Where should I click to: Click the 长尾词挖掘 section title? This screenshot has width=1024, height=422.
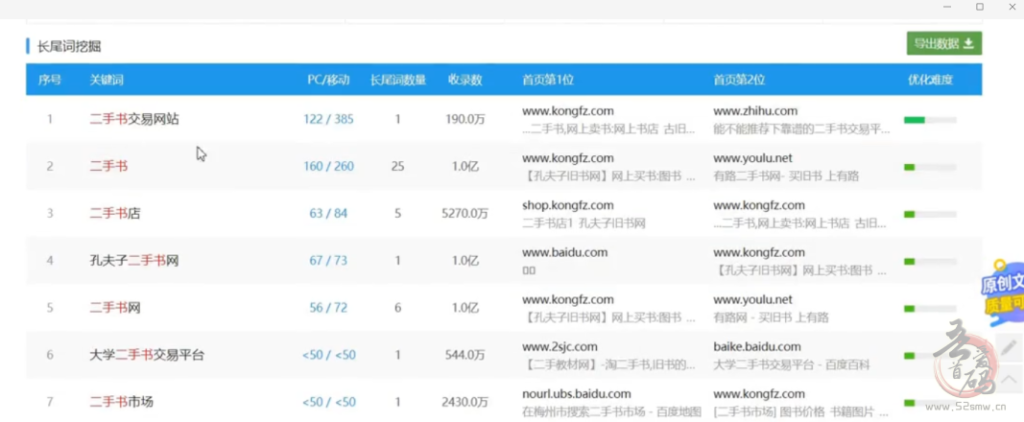pos(69,46)
